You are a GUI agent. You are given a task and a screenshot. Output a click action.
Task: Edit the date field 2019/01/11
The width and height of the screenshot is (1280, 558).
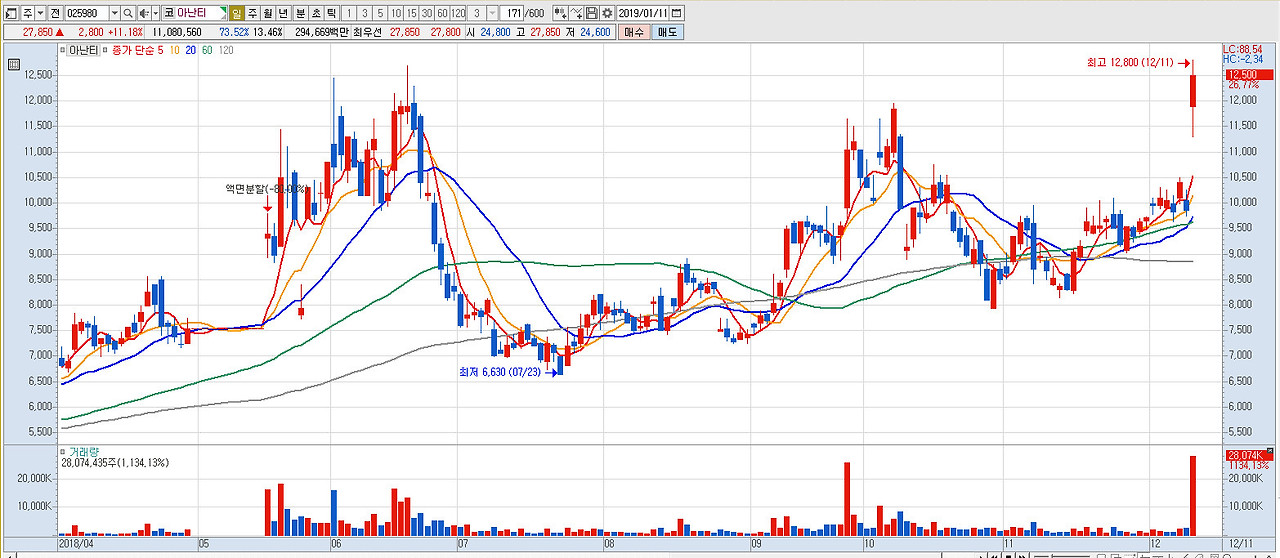pos(643,13)
